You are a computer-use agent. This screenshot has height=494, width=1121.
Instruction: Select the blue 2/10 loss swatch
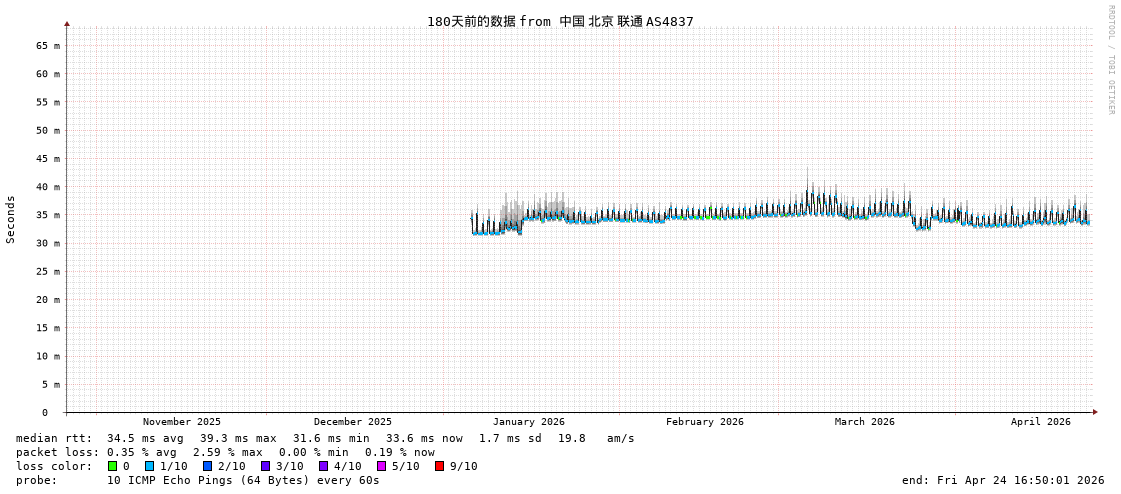207,466
